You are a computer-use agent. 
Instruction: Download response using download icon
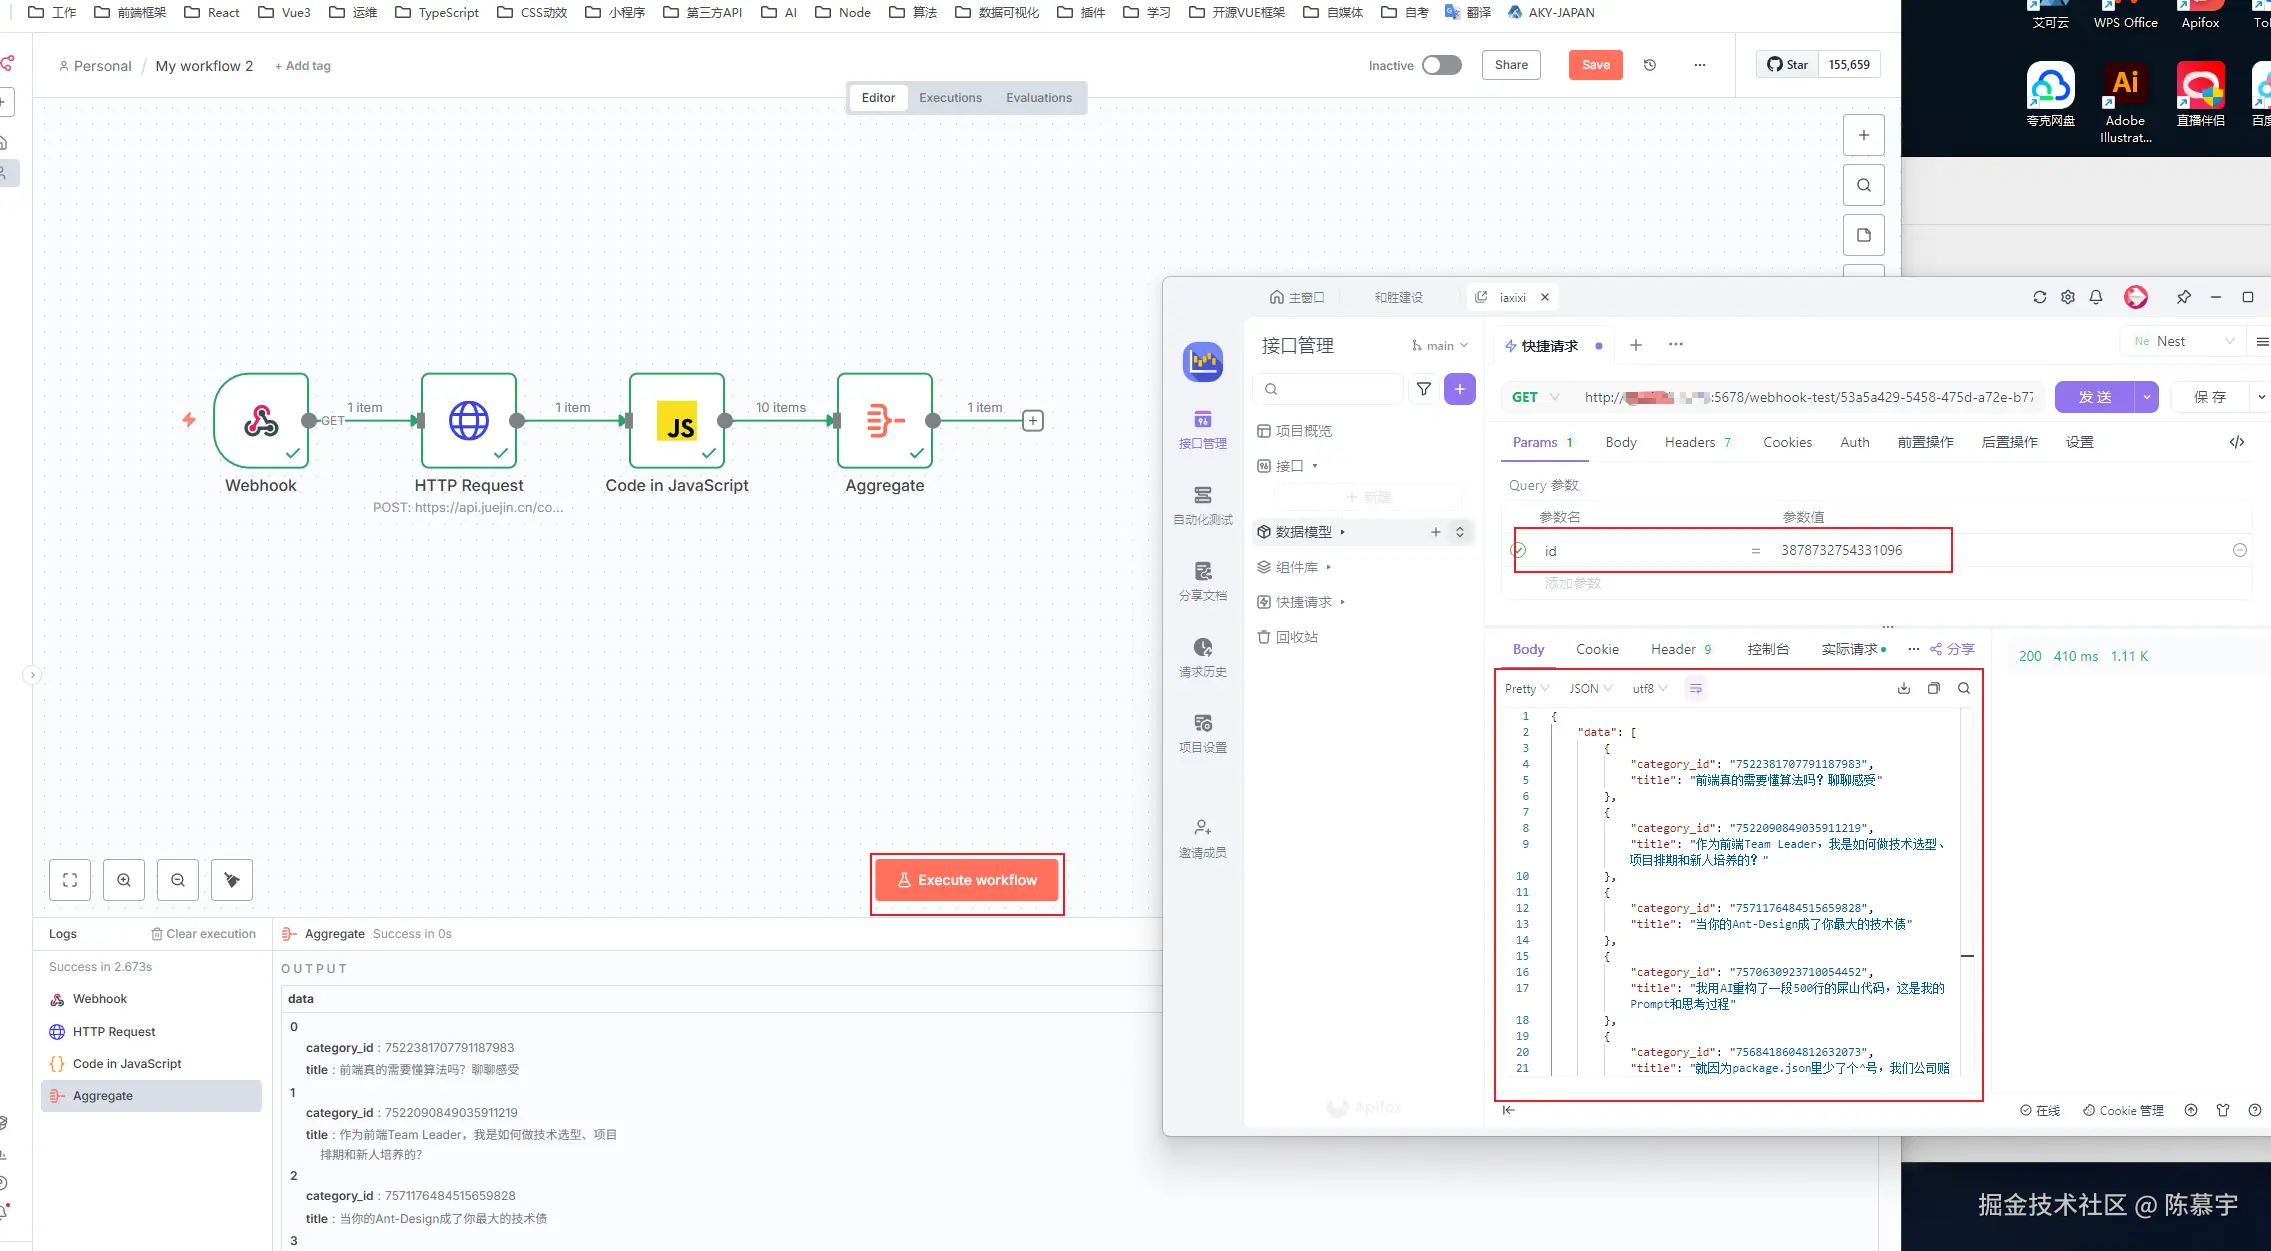click(x=1903, y=688)
